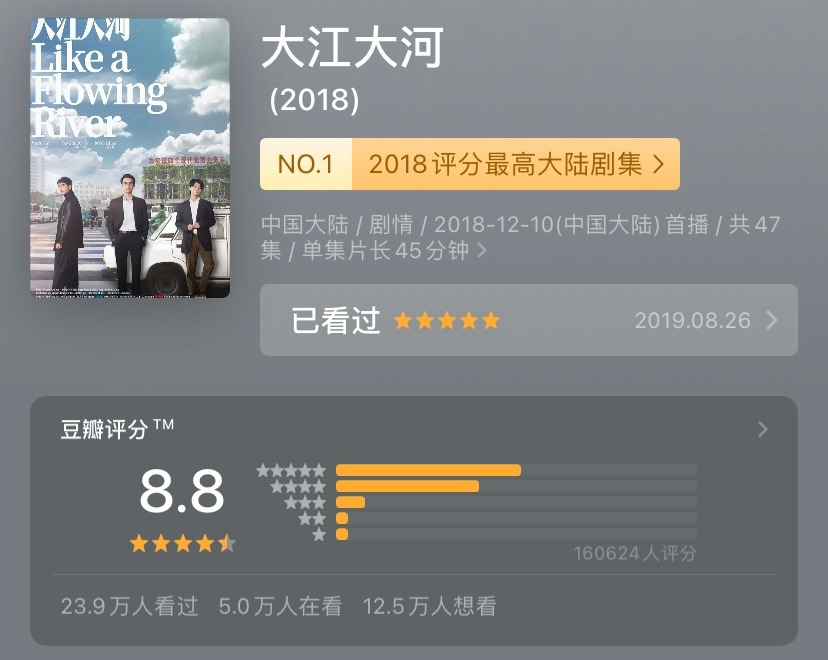The image size is (828, 660).
Task: Expand show details chevron after 45分钟
Action: [x=482, y=250]
